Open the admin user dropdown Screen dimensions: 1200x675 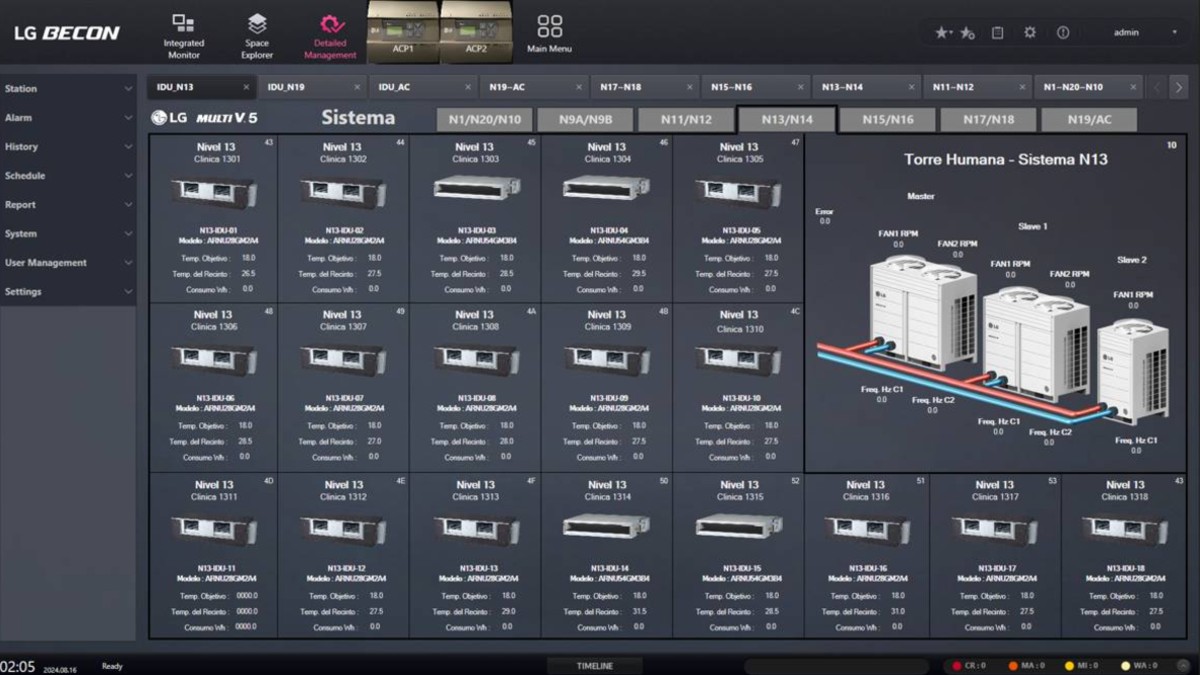click(1145, 32)
